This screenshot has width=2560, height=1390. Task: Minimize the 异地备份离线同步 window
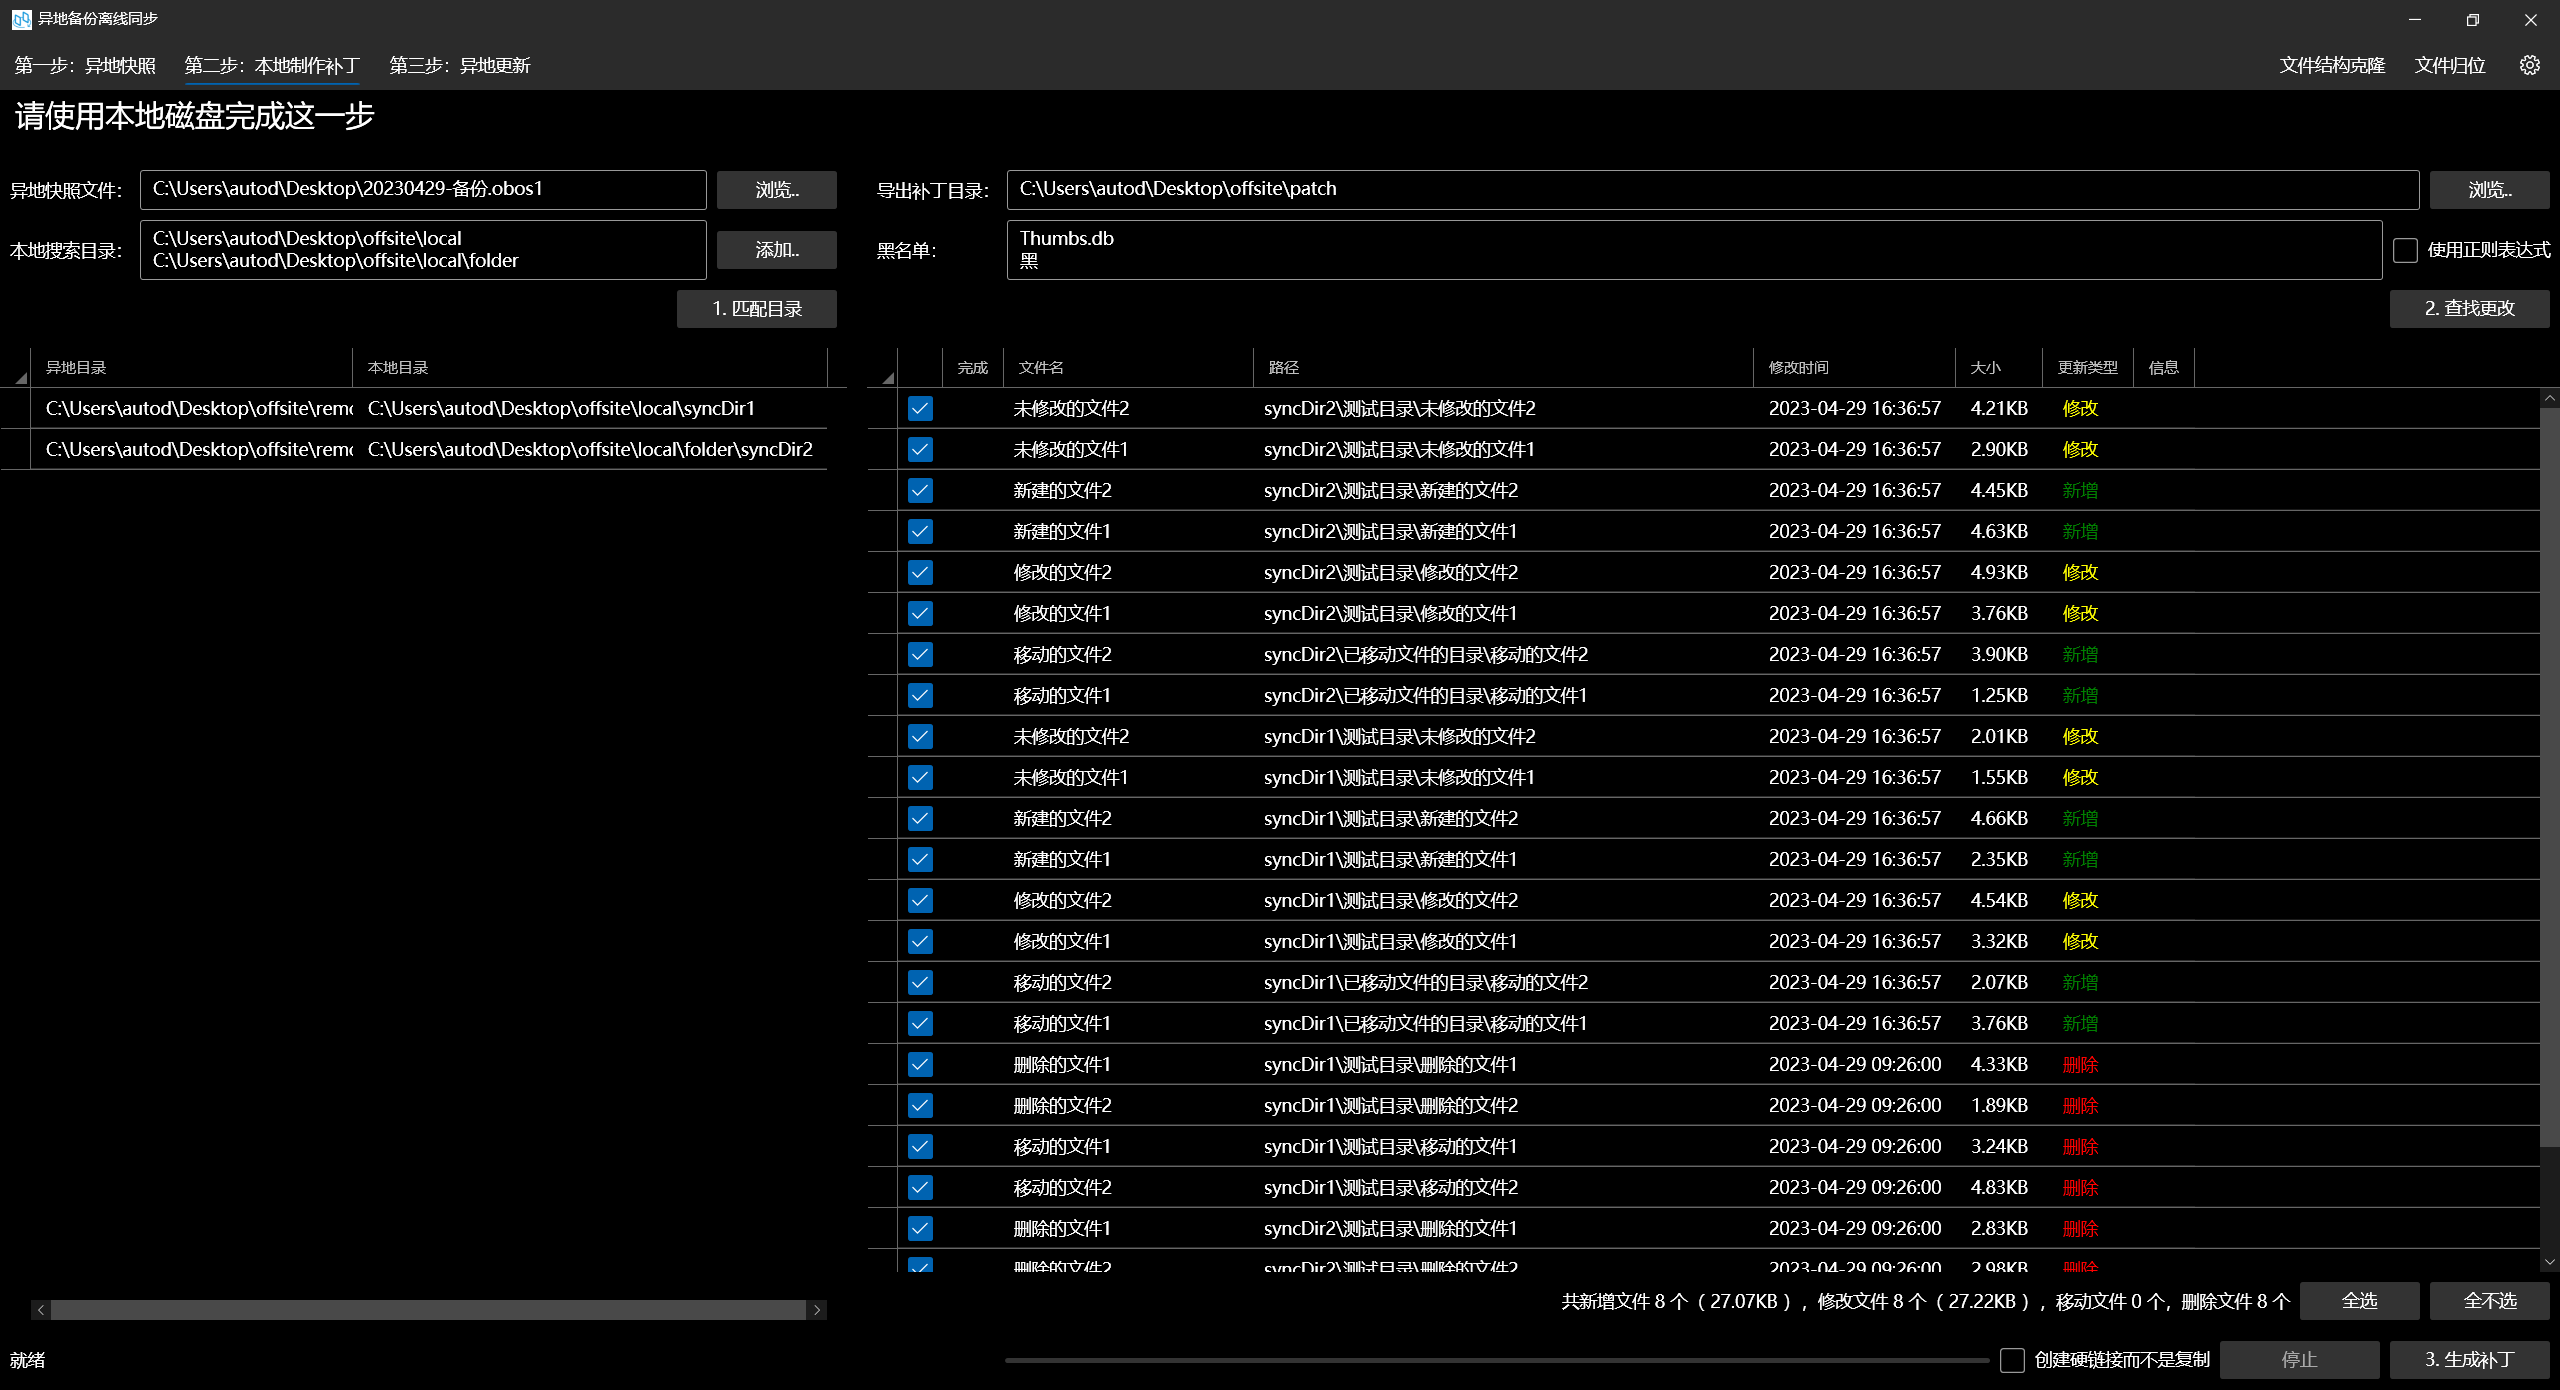click(2415, 19)
